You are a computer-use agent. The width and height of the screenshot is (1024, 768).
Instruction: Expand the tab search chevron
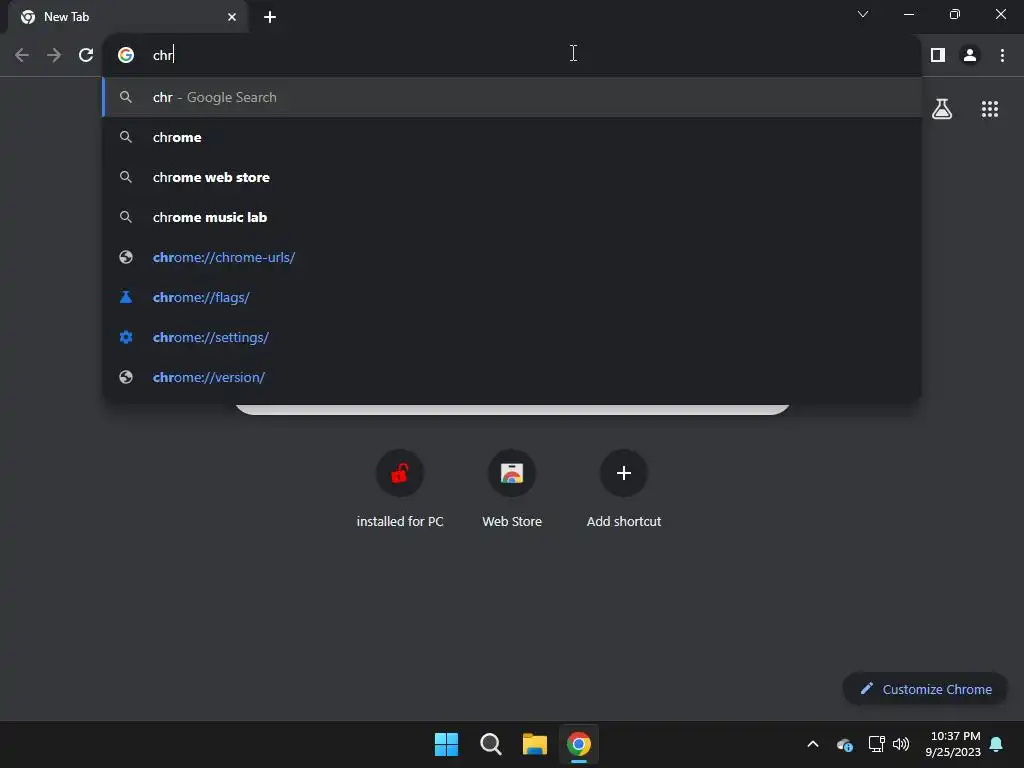863,14
